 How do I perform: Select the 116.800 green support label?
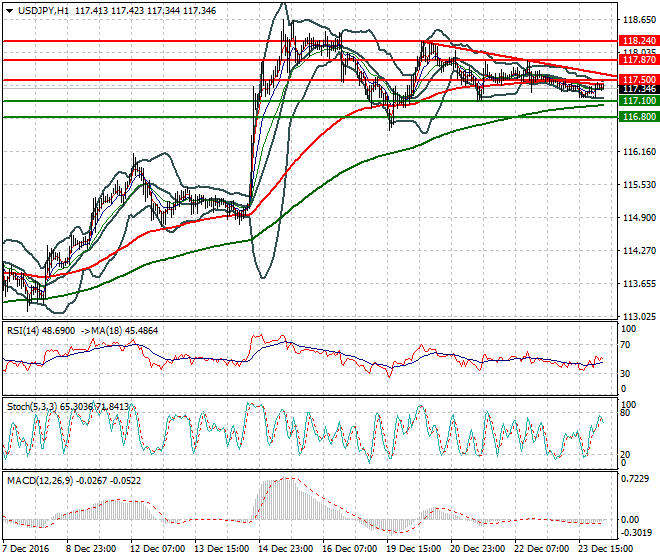click(639, 117)
